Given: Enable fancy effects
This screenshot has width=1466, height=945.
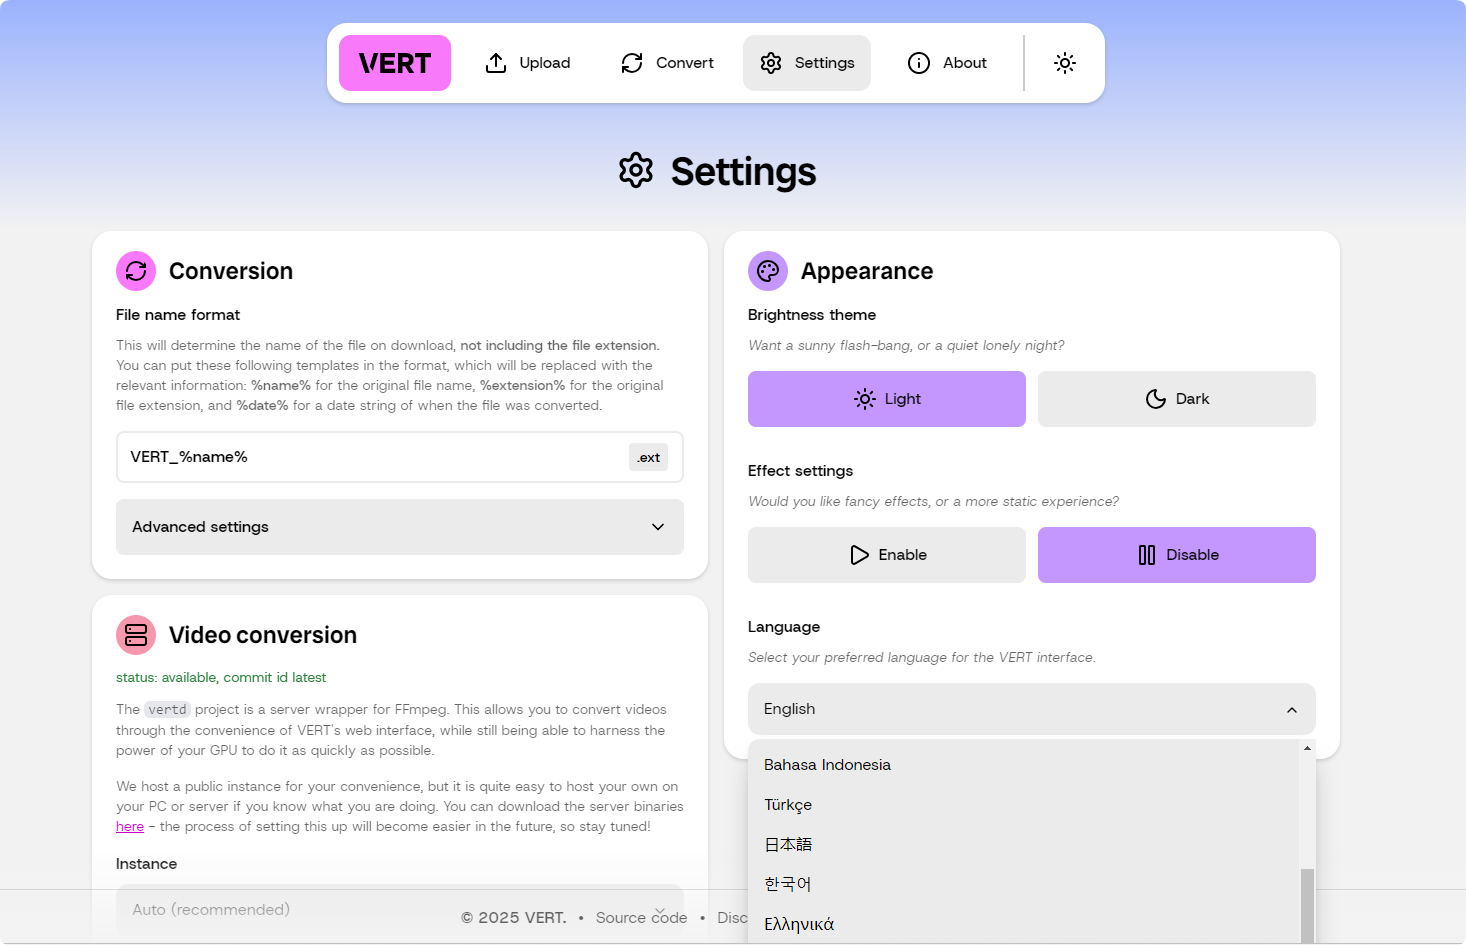Looking at the screenshot, I should (886, 555).
